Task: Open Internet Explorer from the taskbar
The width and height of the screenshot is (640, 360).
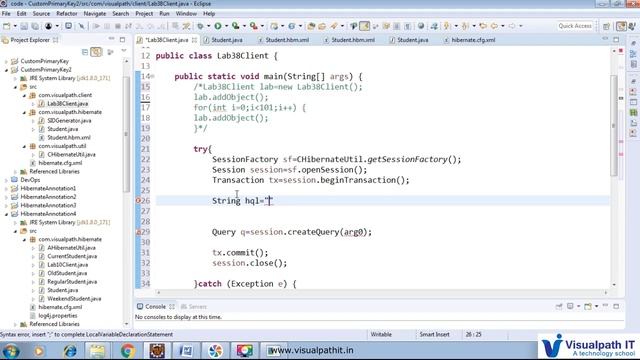Action: tap(69, 351)
